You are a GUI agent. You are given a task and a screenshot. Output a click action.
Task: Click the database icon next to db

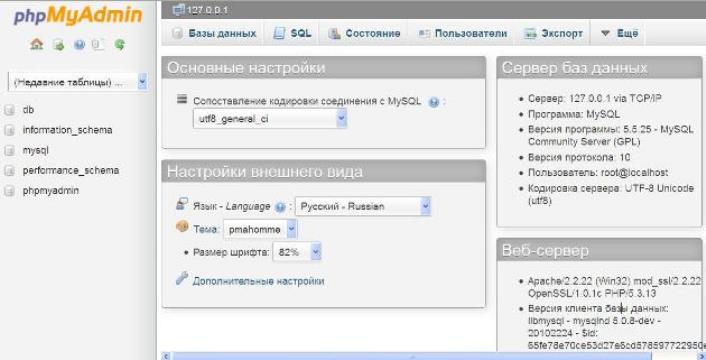click(x=9, y=110)
